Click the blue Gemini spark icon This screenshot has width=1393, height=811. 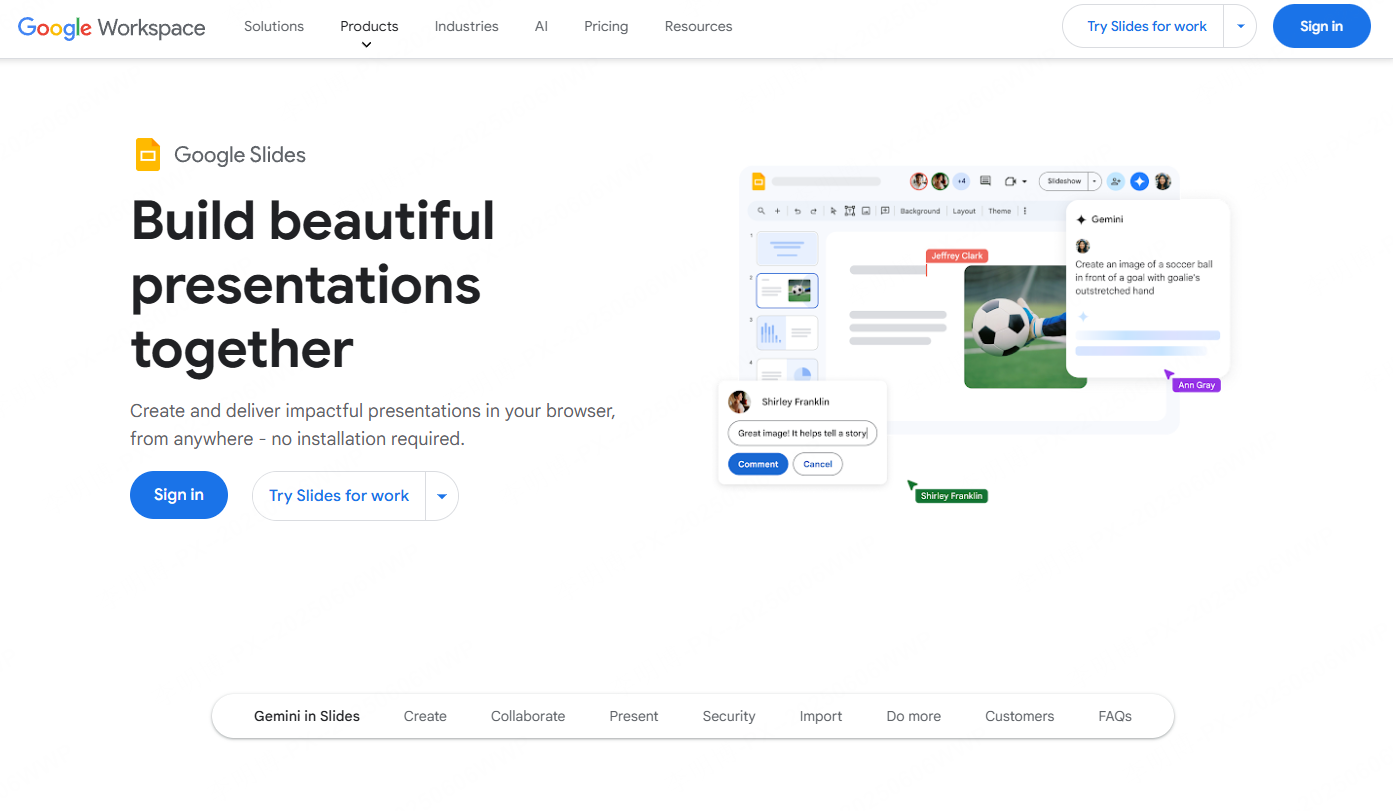click(1139, 181)
